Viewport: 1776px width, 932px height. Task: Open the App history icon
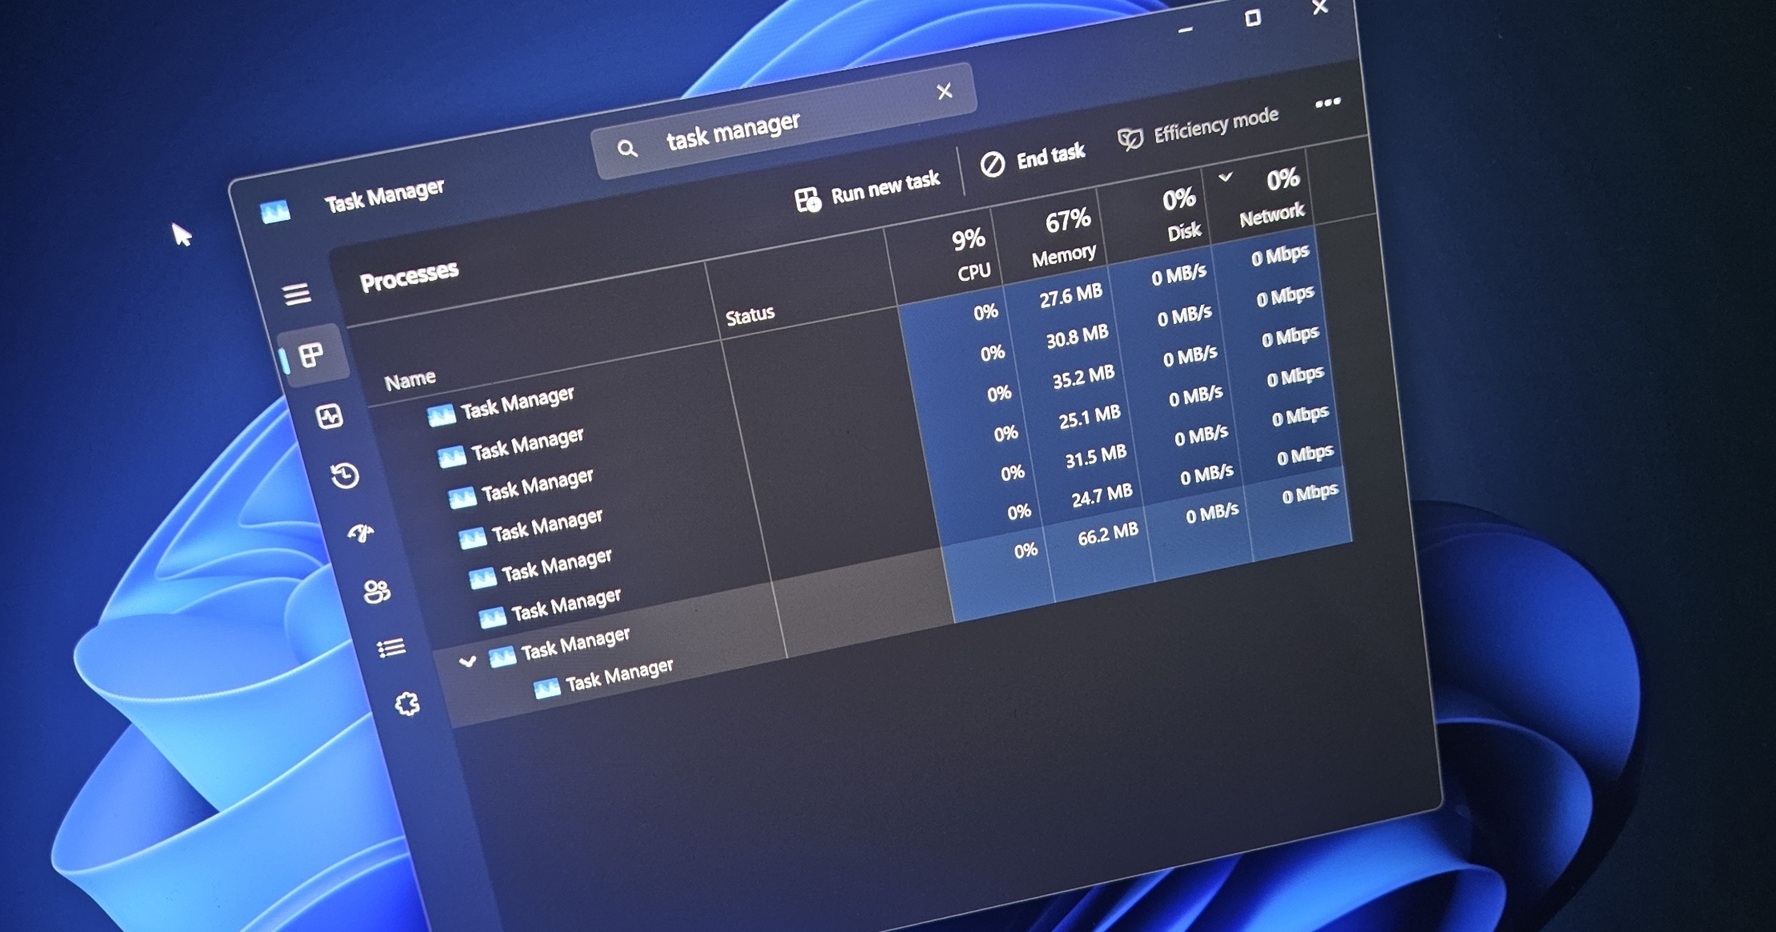coord(345,477)
